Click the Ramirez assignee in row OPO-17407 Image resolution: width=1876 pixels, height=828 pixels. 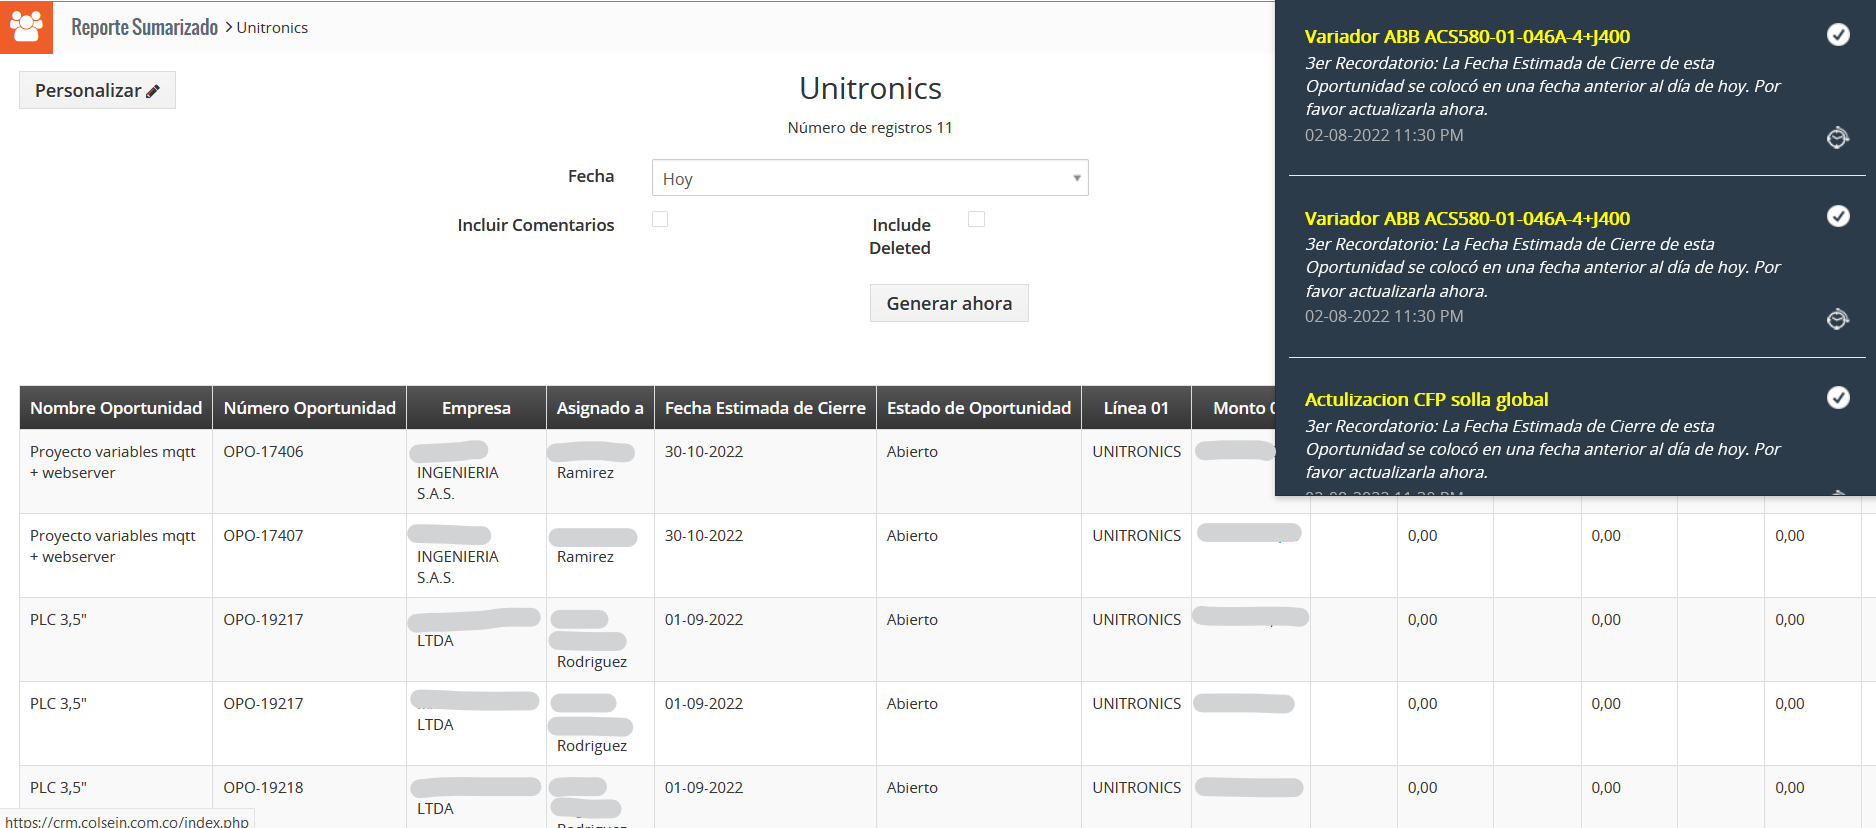click(x=585, y=557)
